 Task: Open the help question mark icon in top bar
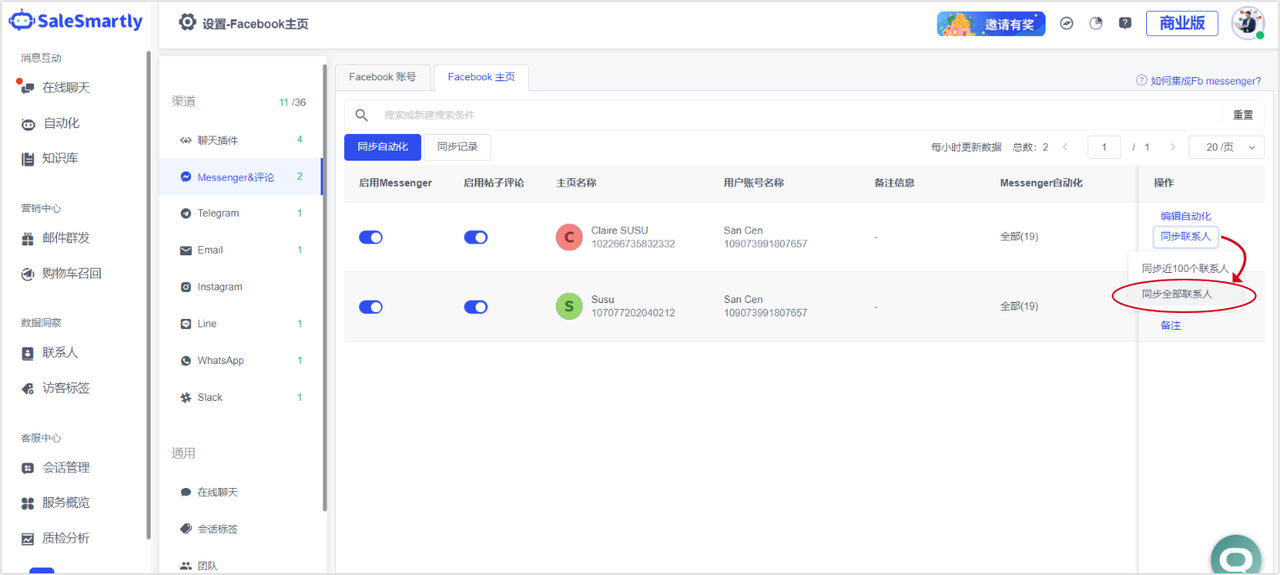[1125, 23]
